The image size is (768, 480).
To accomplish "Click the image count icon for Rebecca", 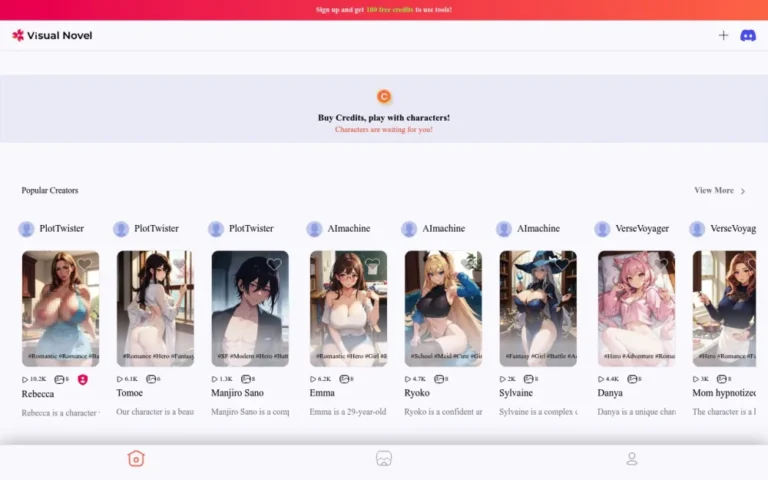I will (59, 380).
